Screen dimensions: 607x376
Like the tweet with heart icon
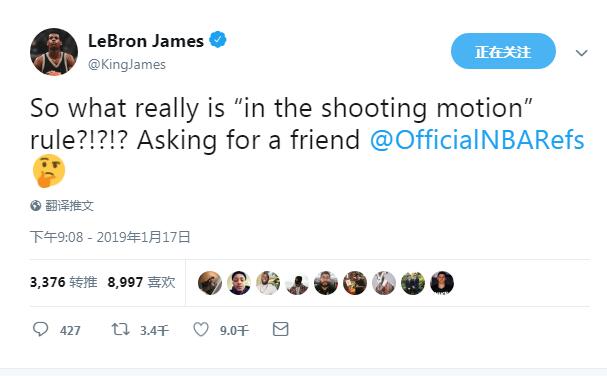201,330
